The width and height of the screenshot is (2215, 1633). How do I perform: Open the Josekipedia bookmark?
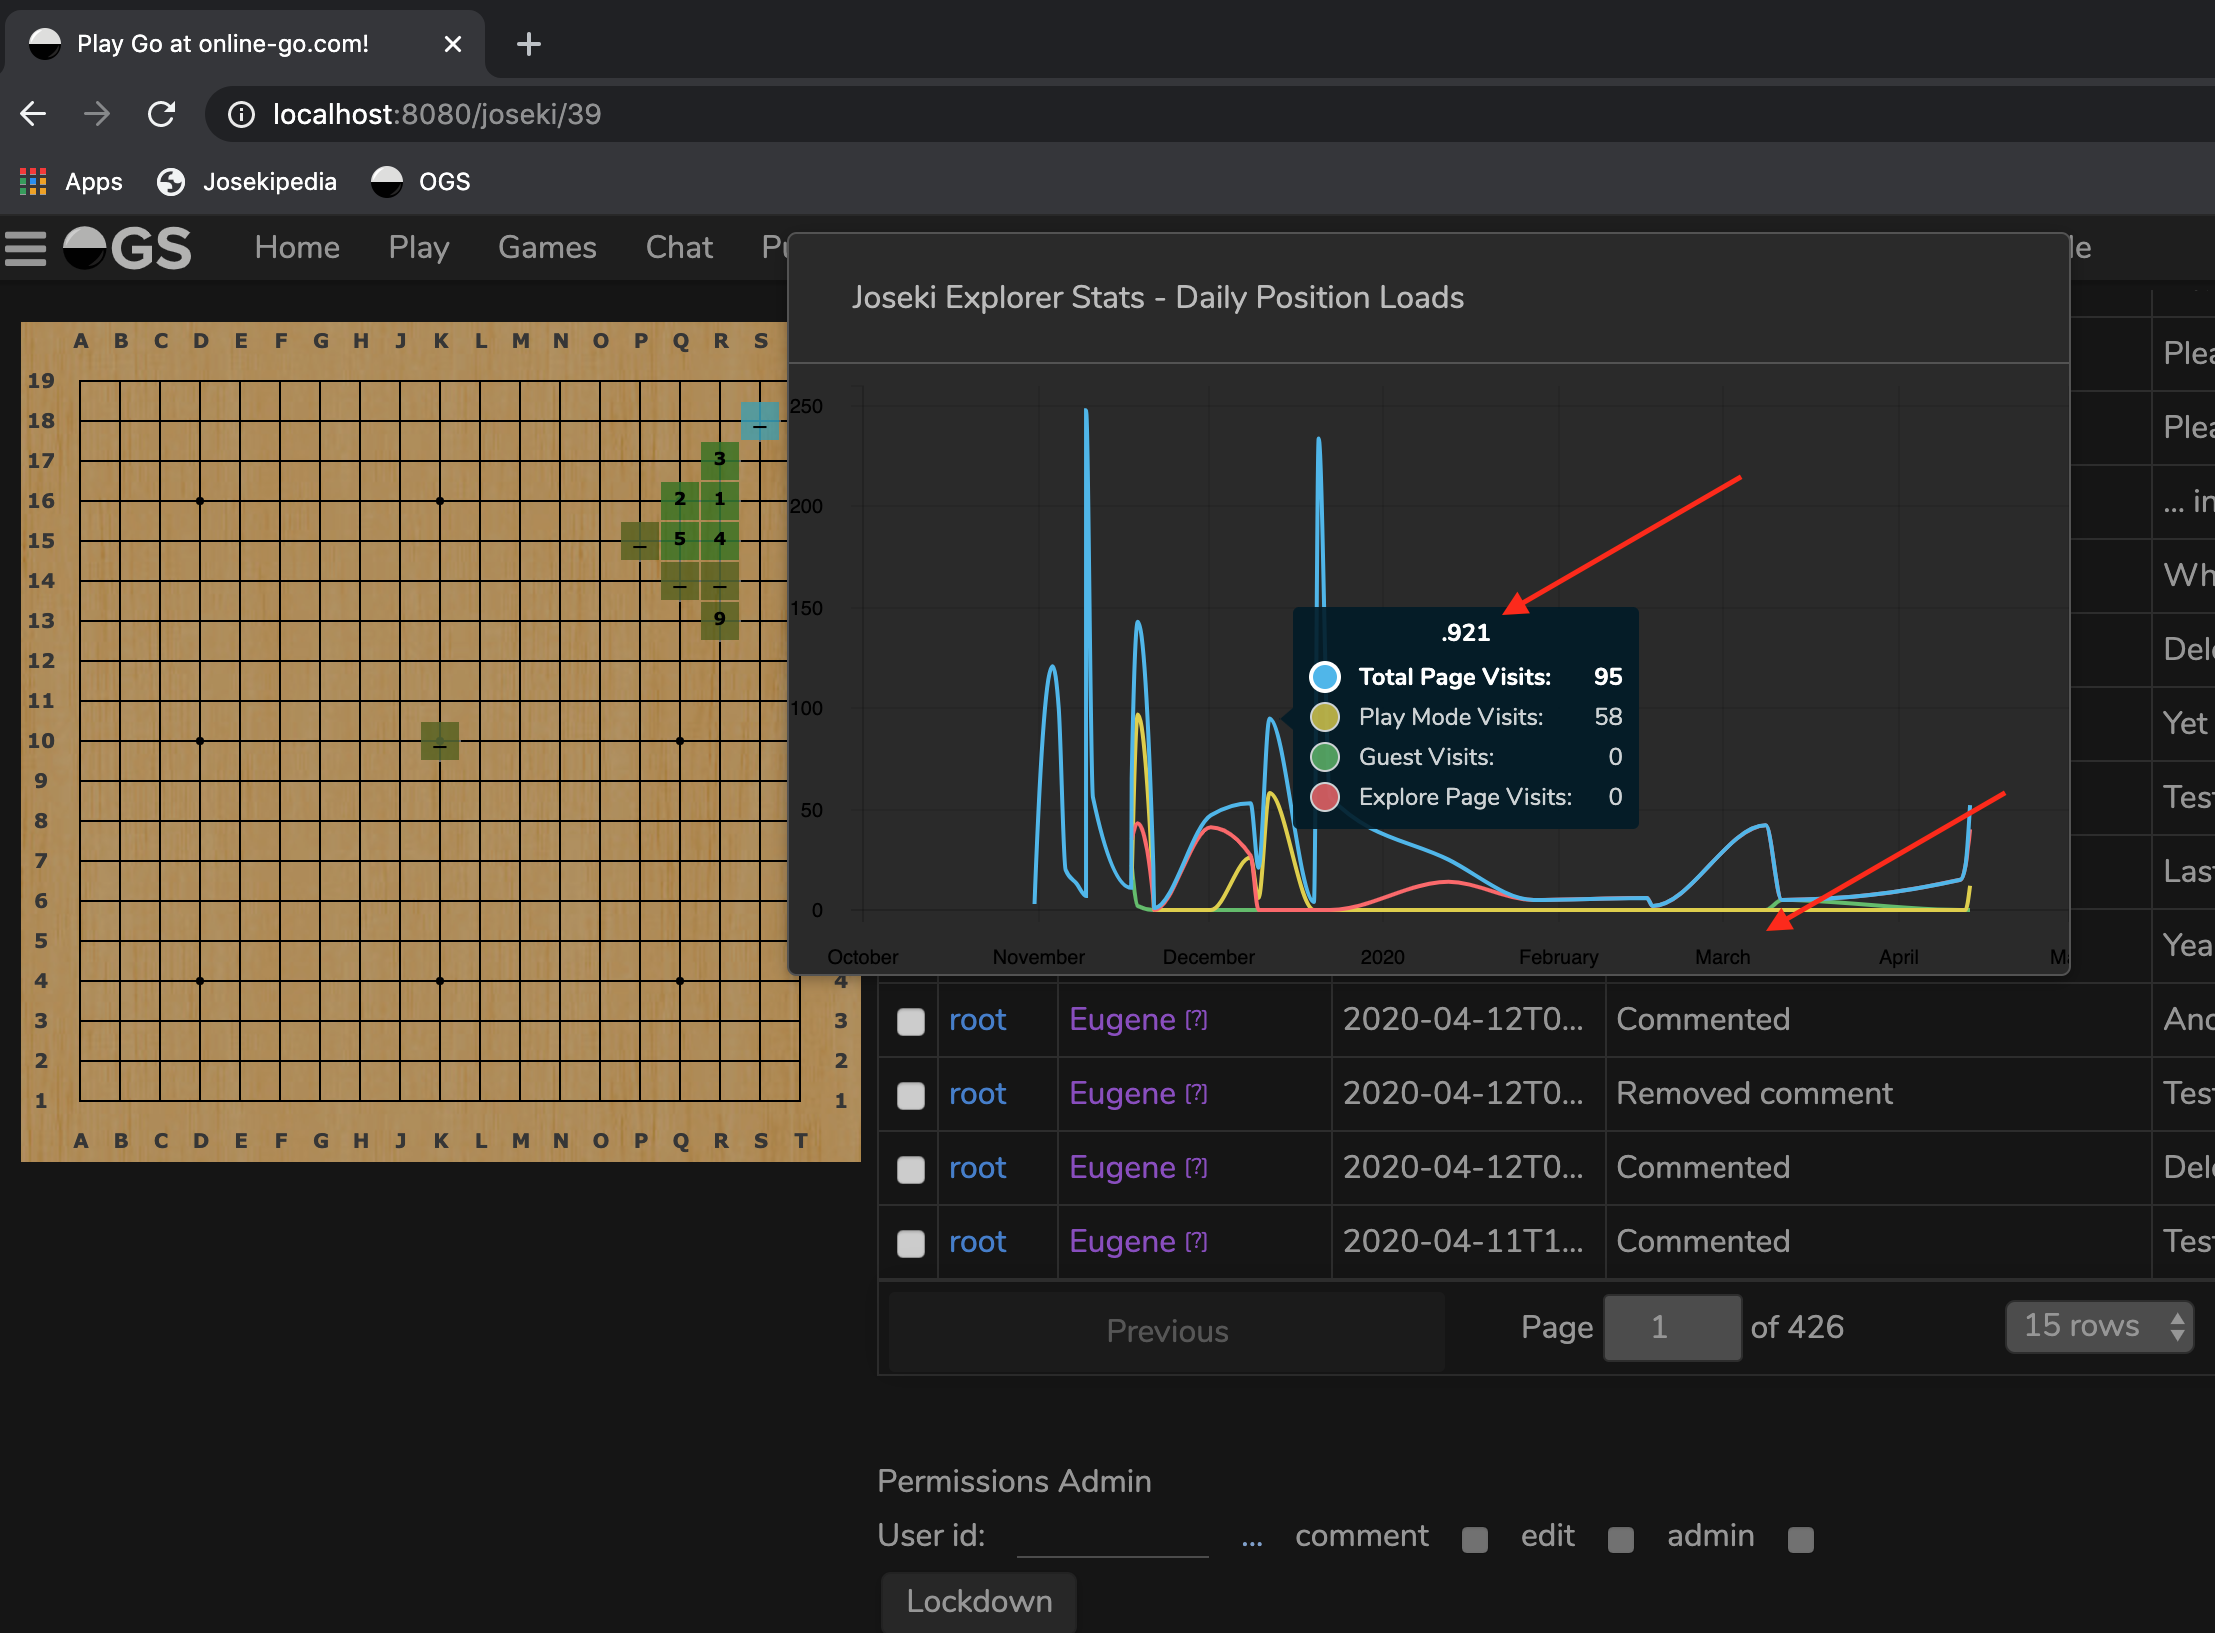click(x=247, y=181)
